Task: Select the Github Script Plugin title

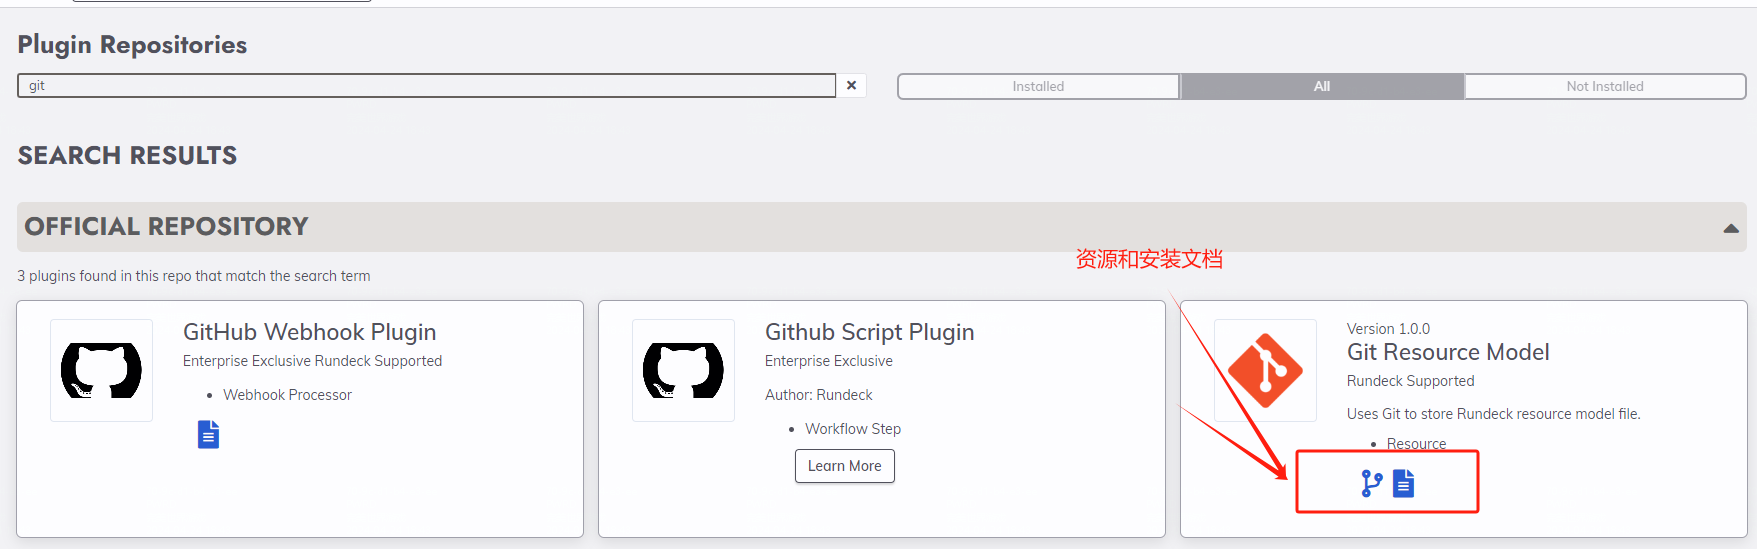Action: pos(869,332)
